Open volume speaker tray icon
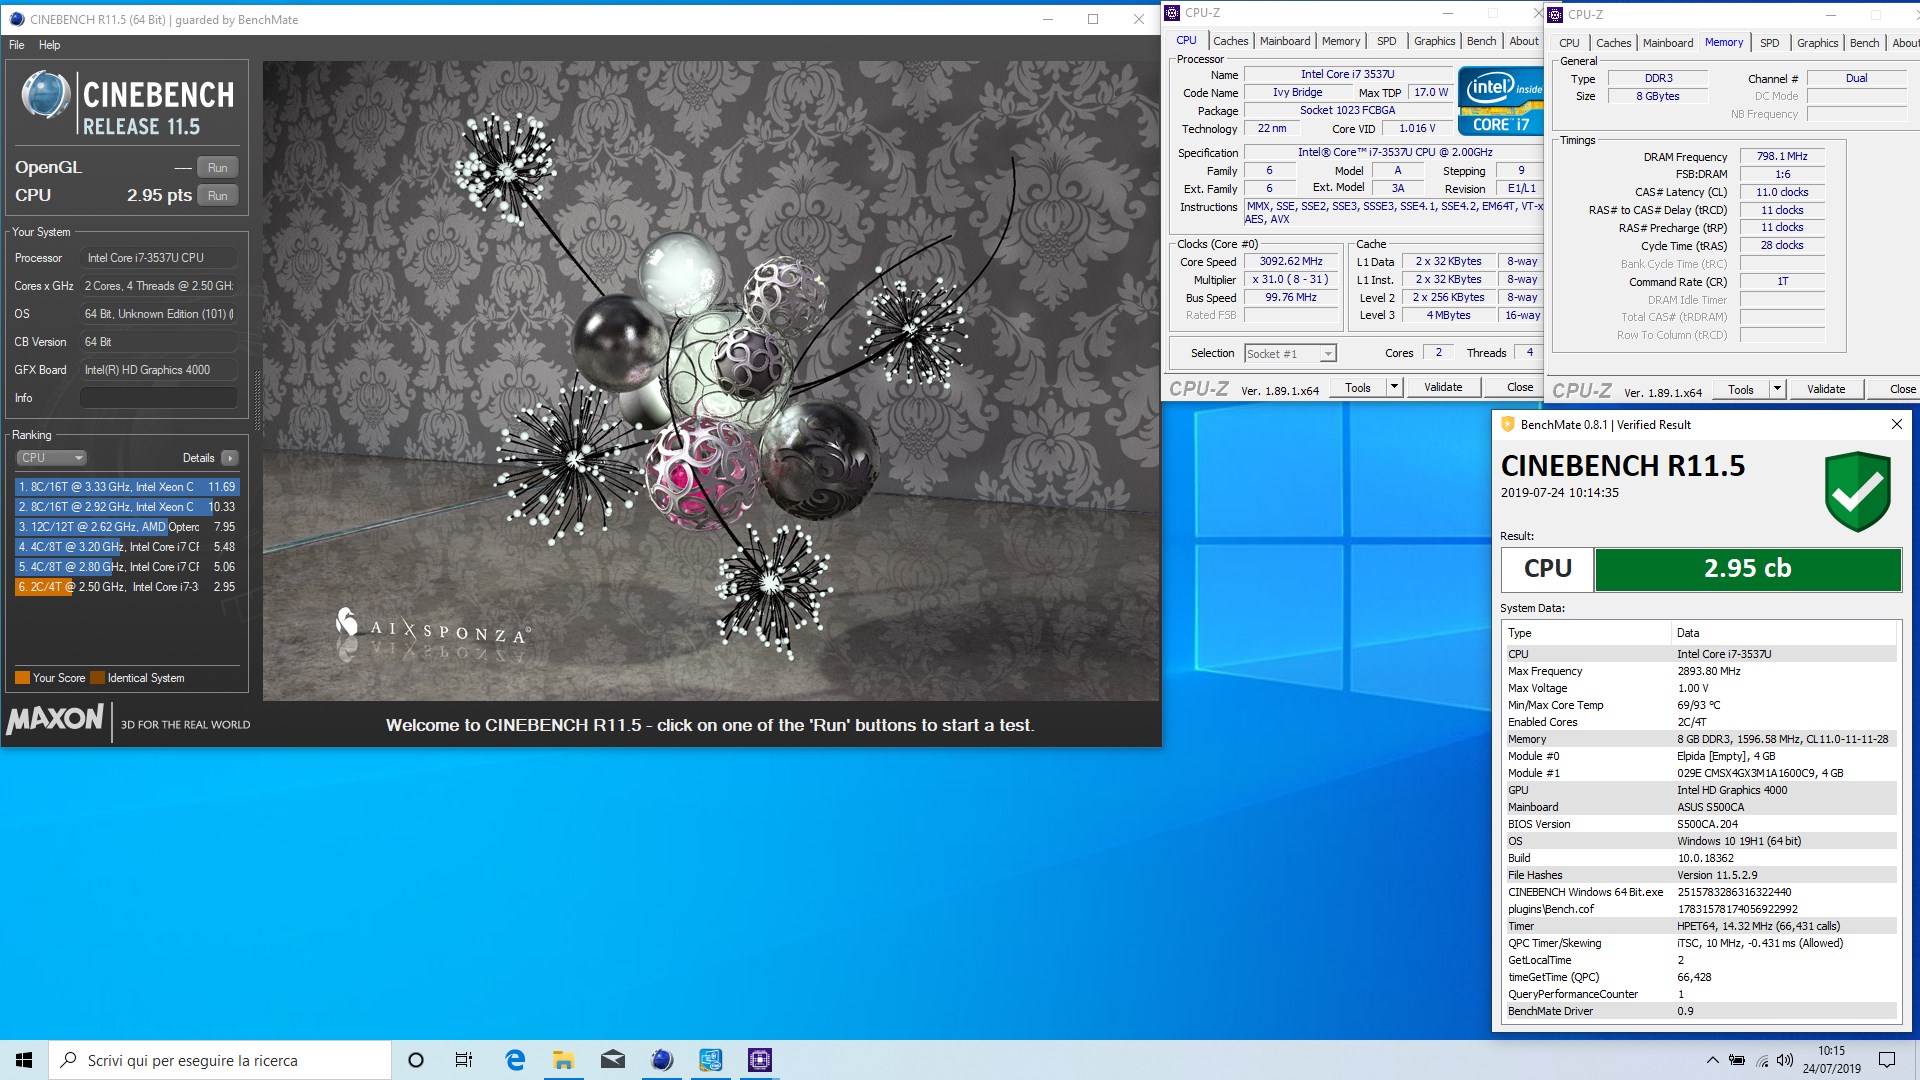 [x=1785, y=1060]
